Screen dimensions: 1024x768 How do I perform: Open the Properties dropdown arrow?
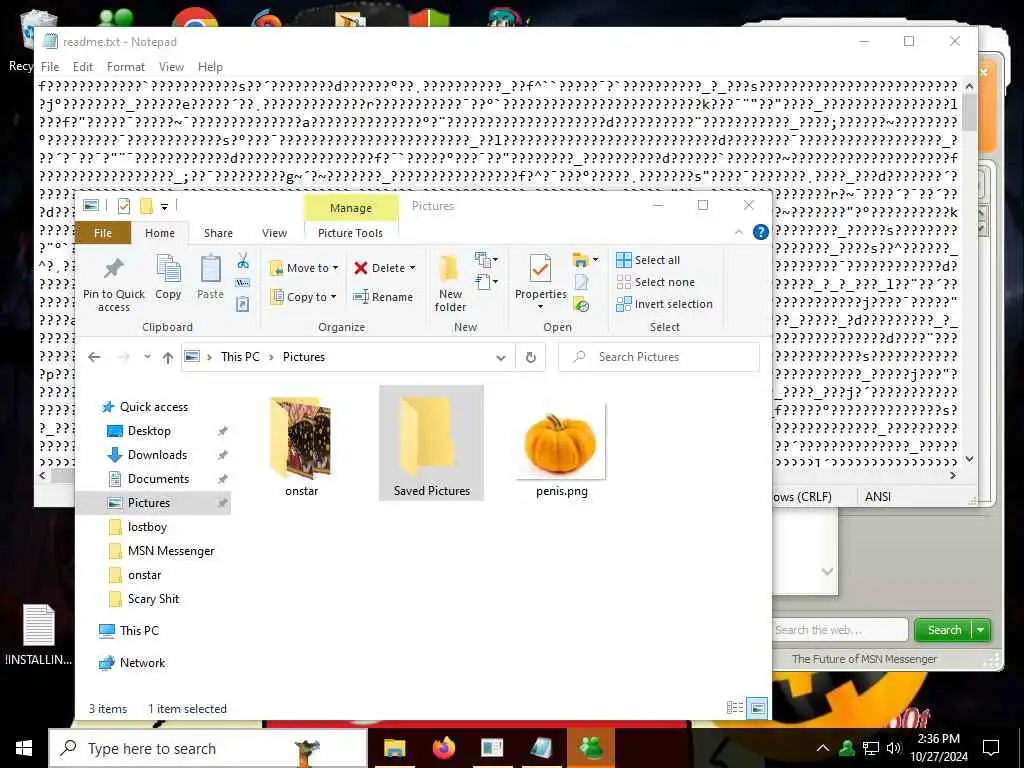(540, 307)
